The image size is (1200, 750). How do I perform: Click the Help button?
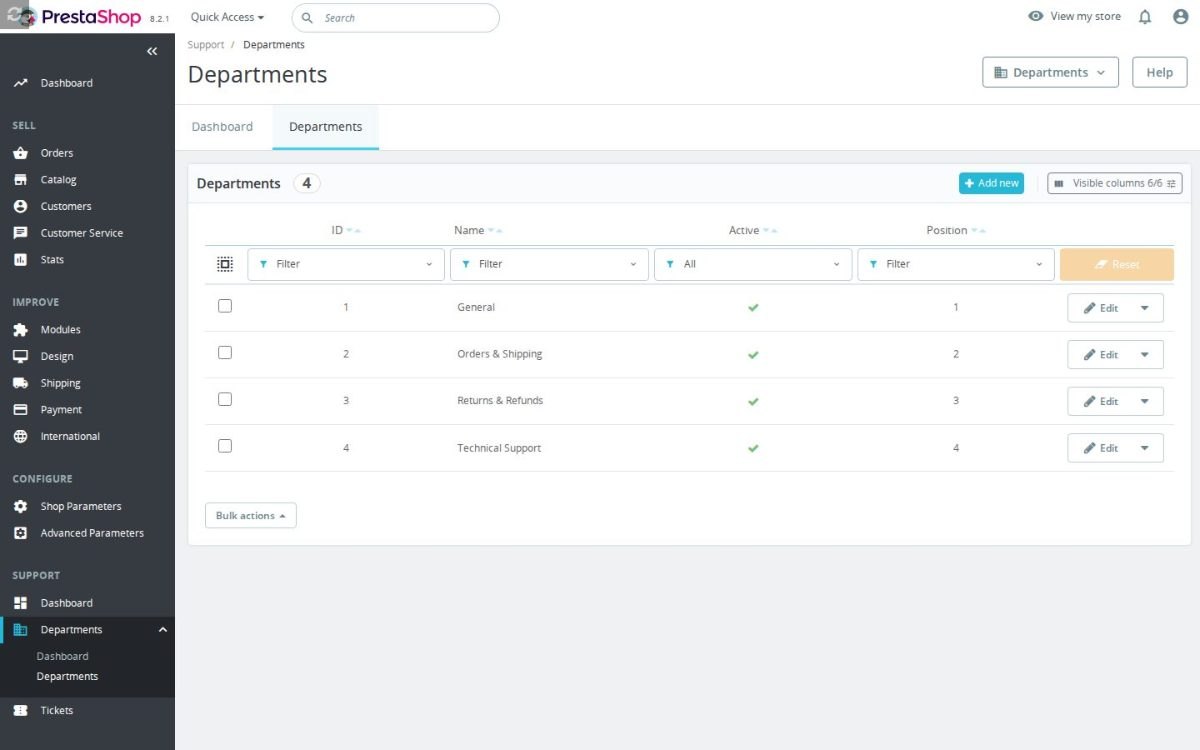[x=1159, y=72]
